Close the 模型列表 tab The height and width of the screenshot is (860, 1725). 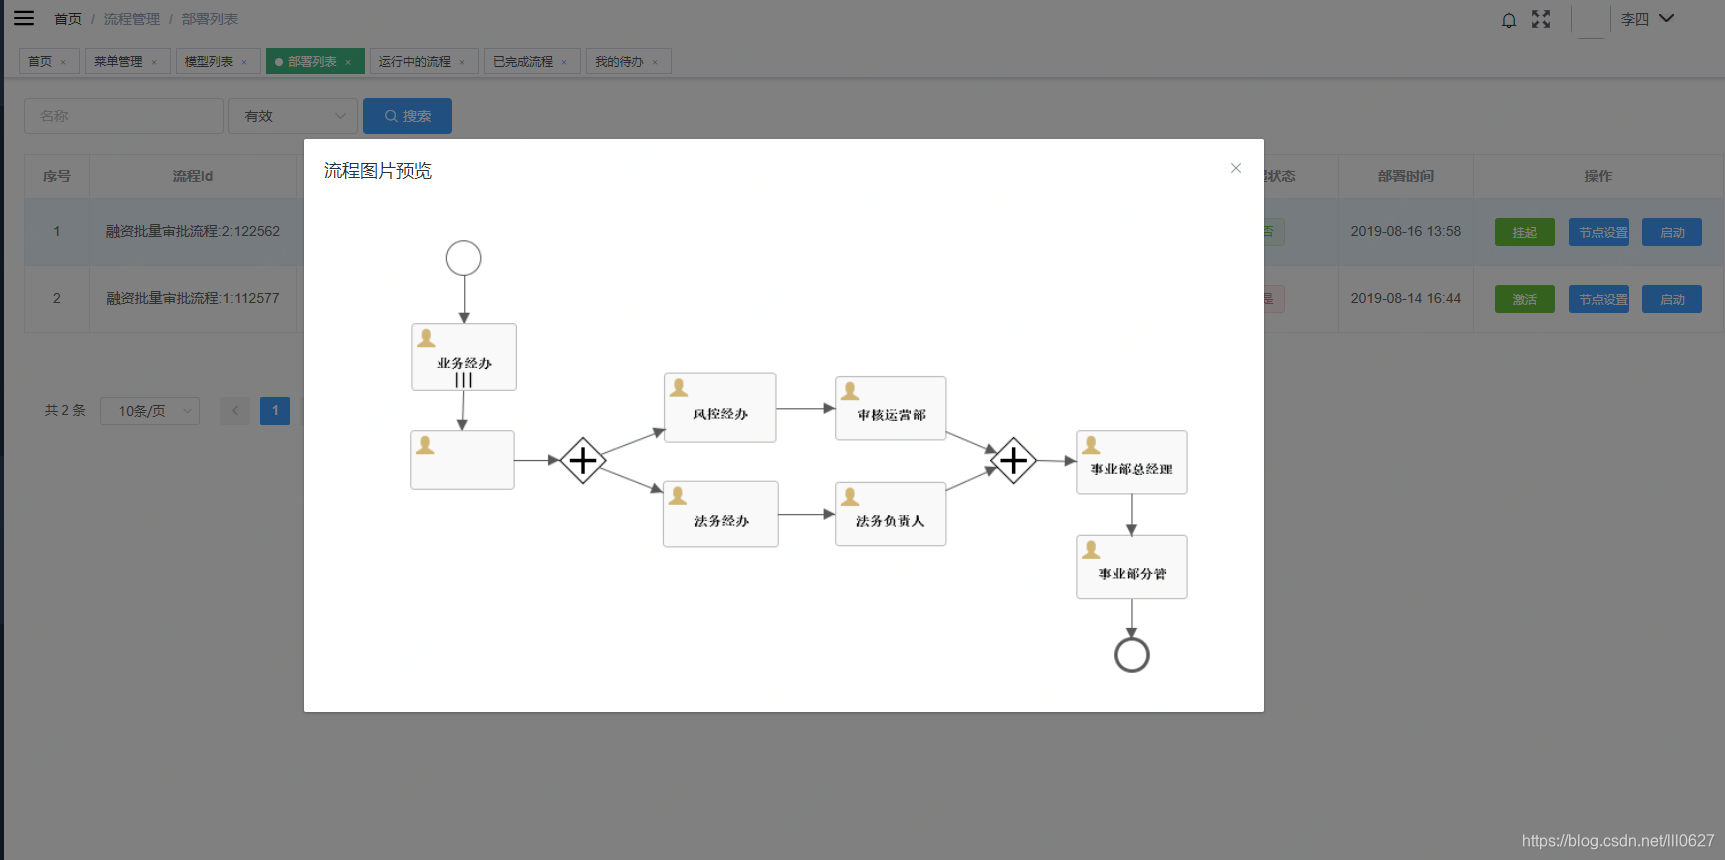[244, 62]
